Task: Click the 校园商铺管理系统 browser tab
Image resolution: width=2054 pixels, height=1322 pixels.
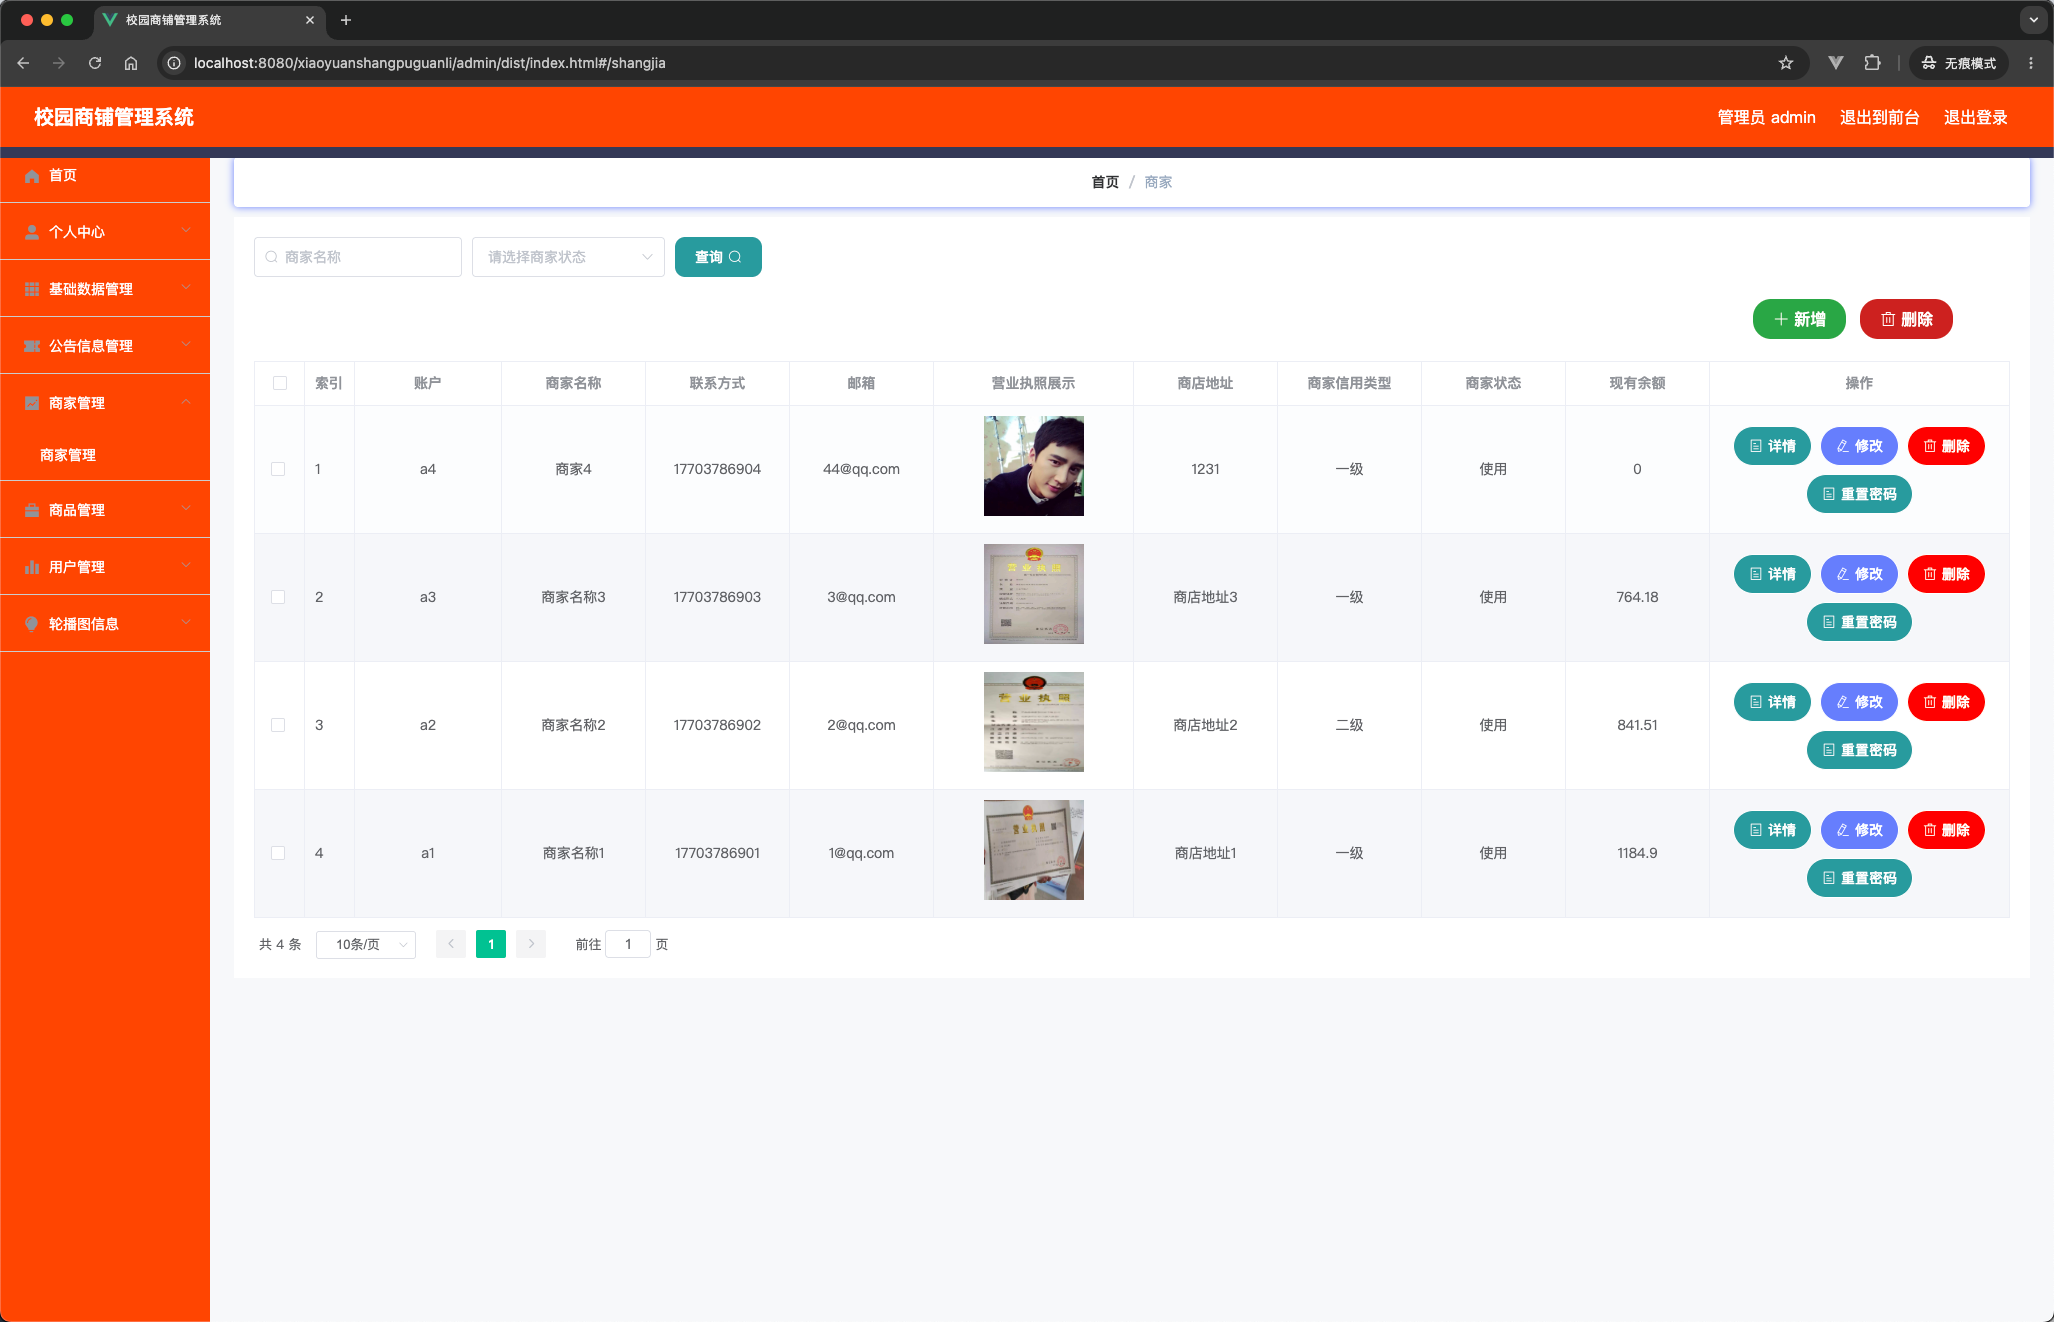Action: coord(208,20)
